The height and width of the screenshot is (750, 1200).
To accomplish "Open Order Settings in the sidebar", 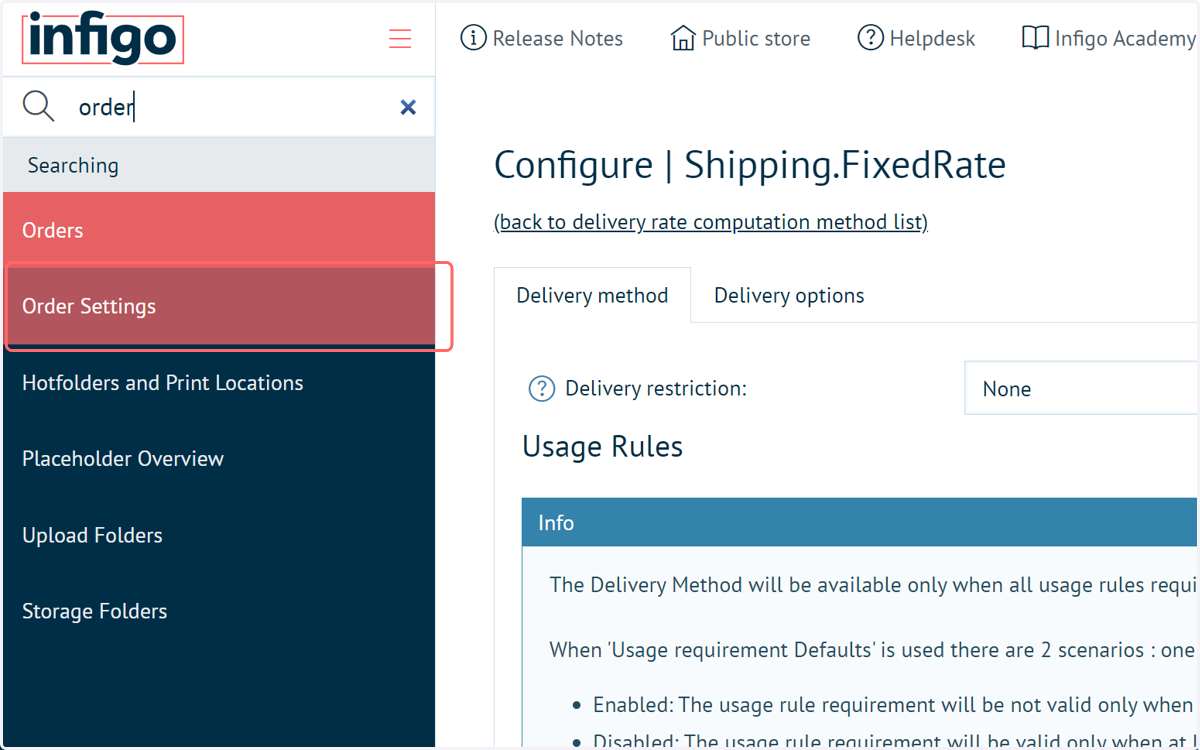I will pos(219,306).
